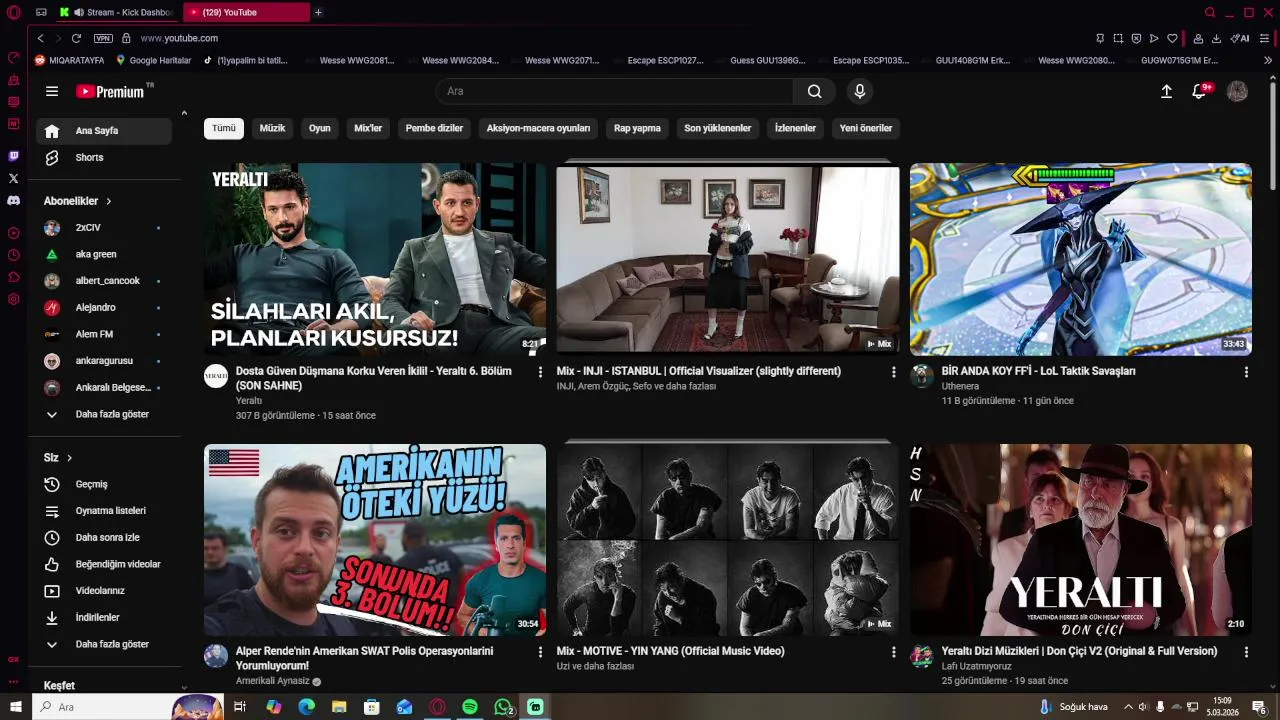Open Opera snapshot tool icon
Image resolution: width=1280 pixels, height=720 pixels.
pyautogui.click(x=1118, y=38)
